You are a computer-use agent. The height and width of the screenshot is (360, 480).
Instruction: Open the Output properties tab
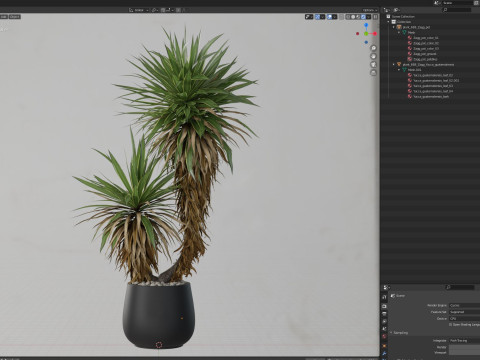click(384, 314)
